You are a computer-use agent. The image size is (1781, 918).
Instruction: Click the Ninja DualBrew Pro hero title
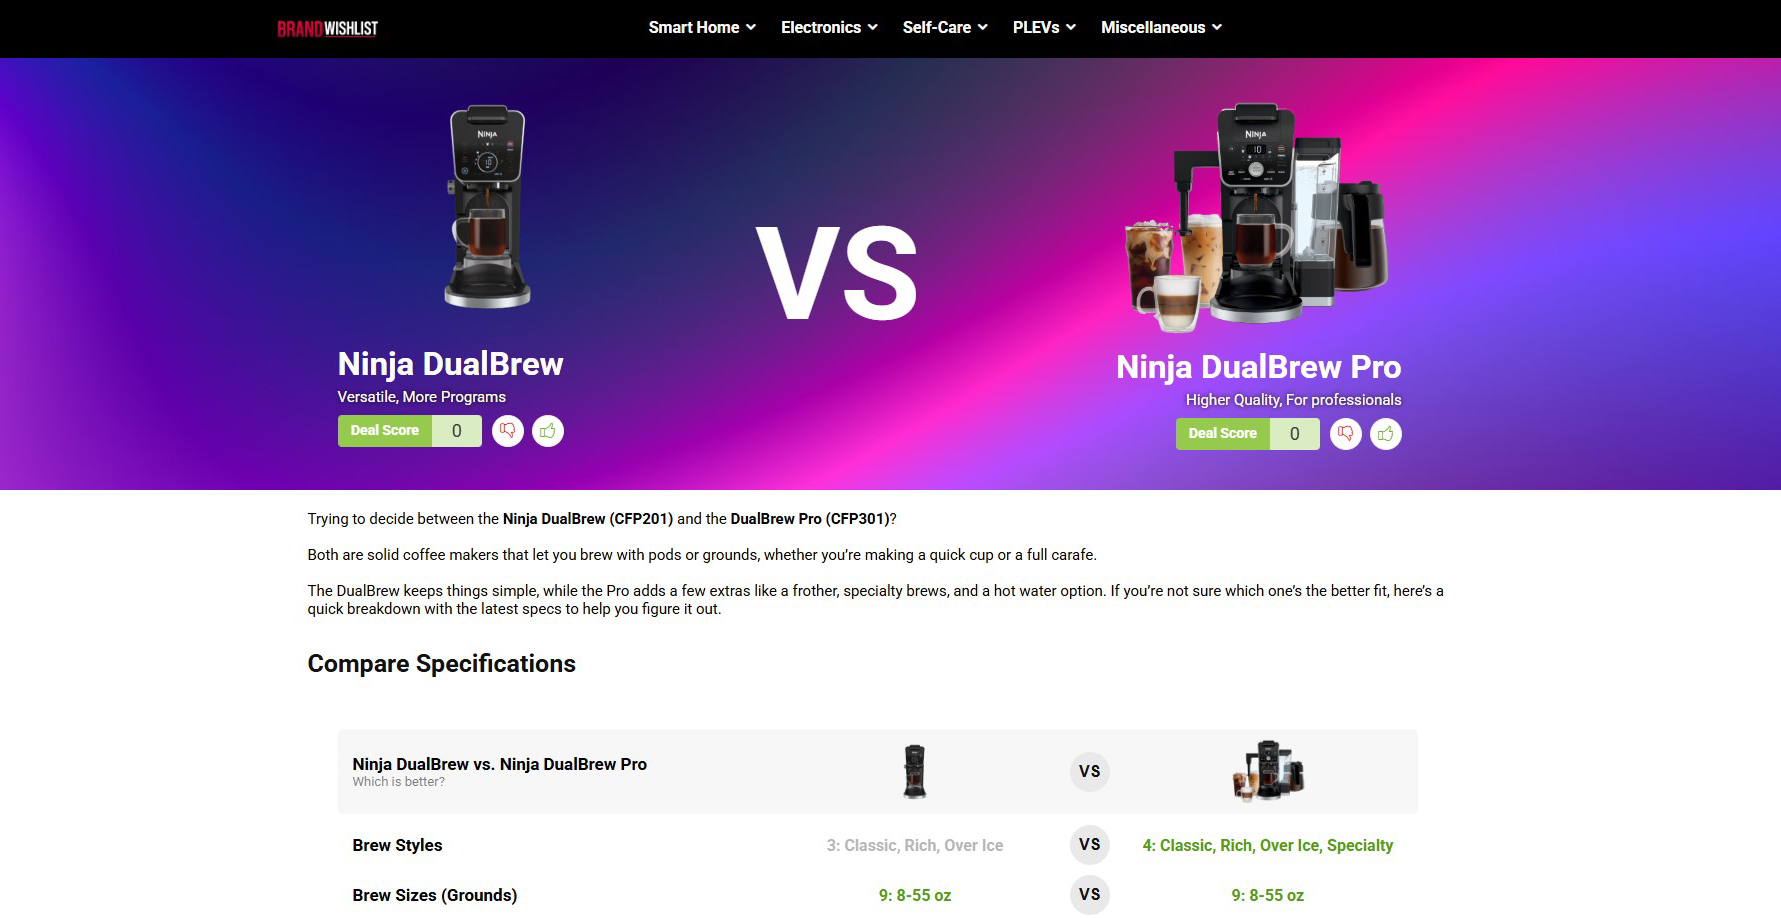(x=1258, y=367)
